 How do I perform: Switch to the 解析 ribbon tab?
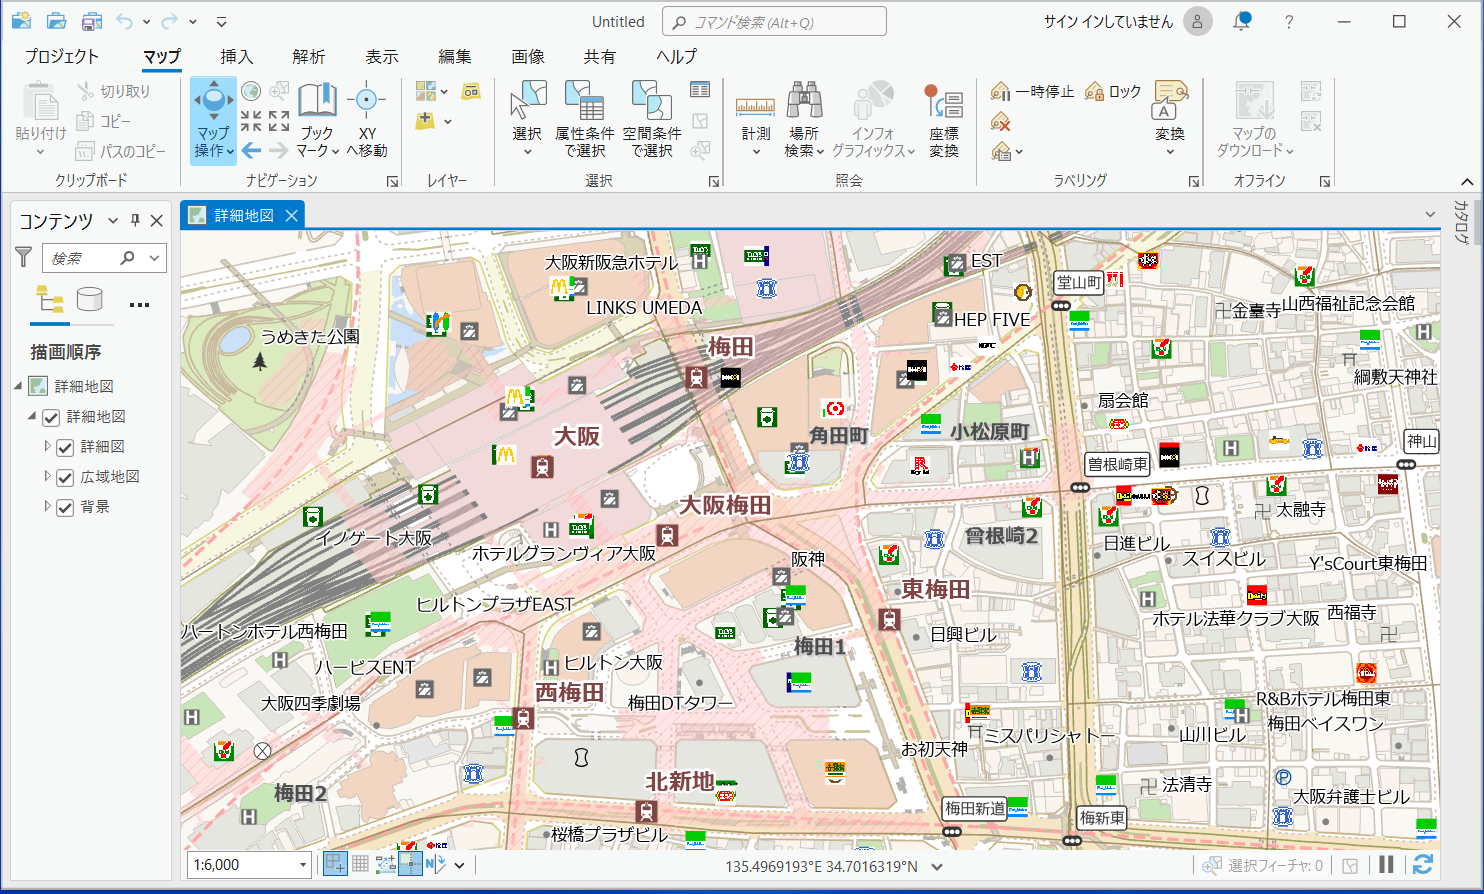308,57
